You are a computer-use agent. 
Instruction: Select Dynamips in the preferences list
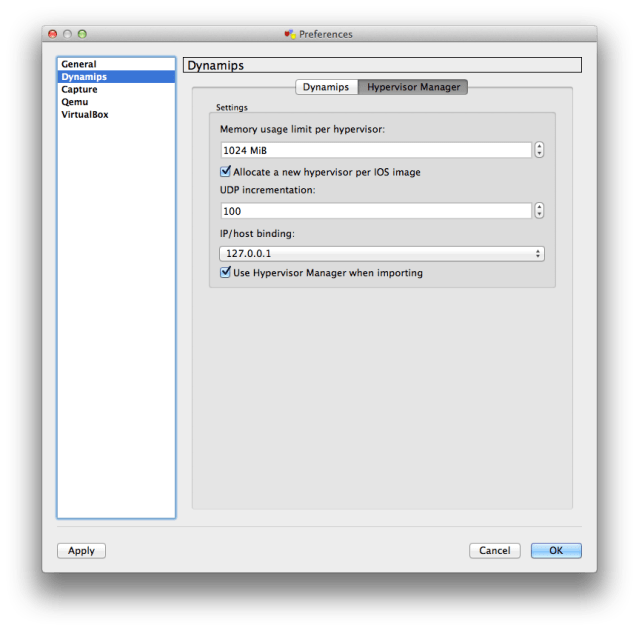(116, 77)
